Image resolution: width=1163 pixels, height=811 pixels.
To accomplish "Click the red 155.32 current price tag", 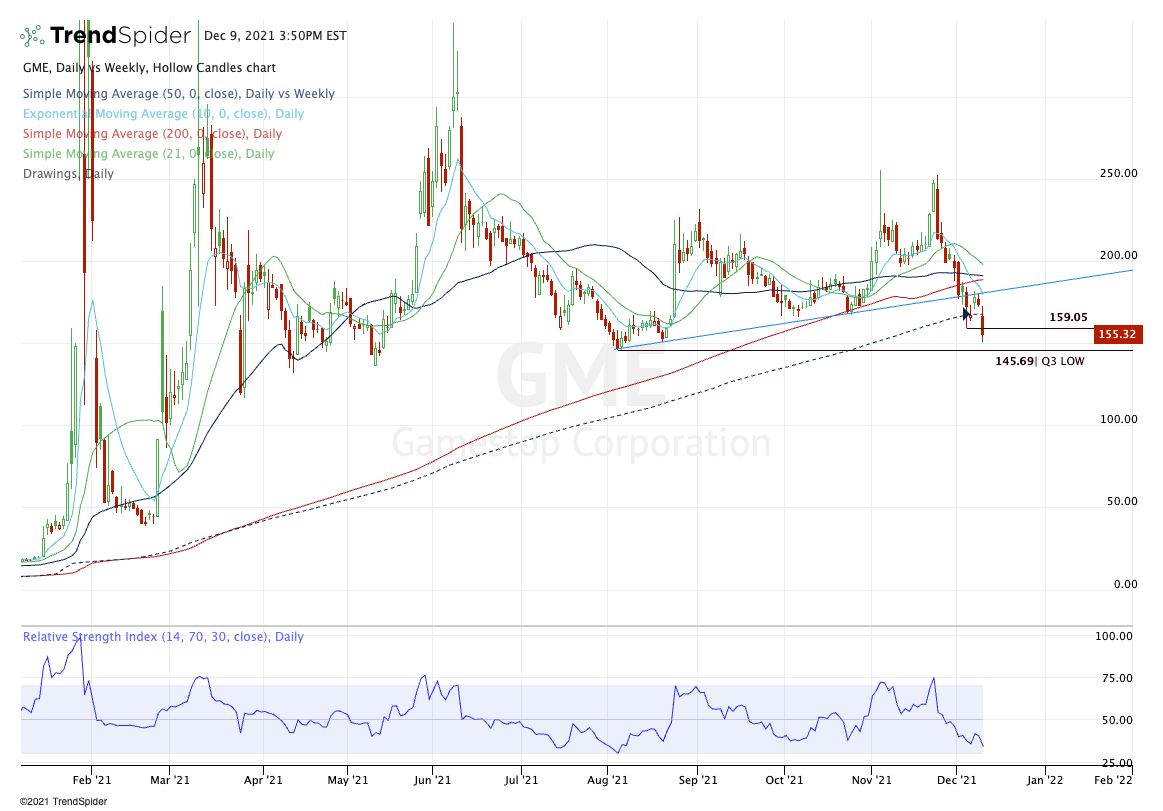I will pyautogui.click(x=1116, y=334).
